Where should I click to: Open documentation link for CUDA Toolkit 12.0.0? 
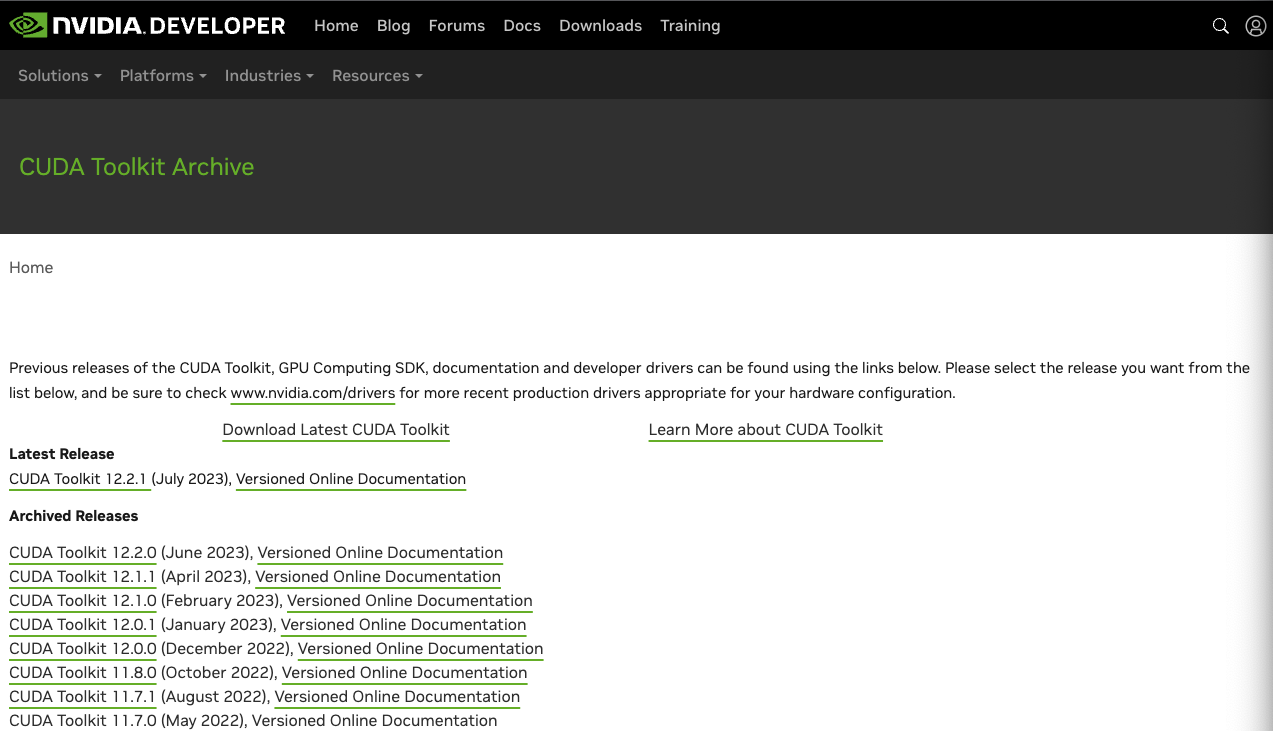421,649
